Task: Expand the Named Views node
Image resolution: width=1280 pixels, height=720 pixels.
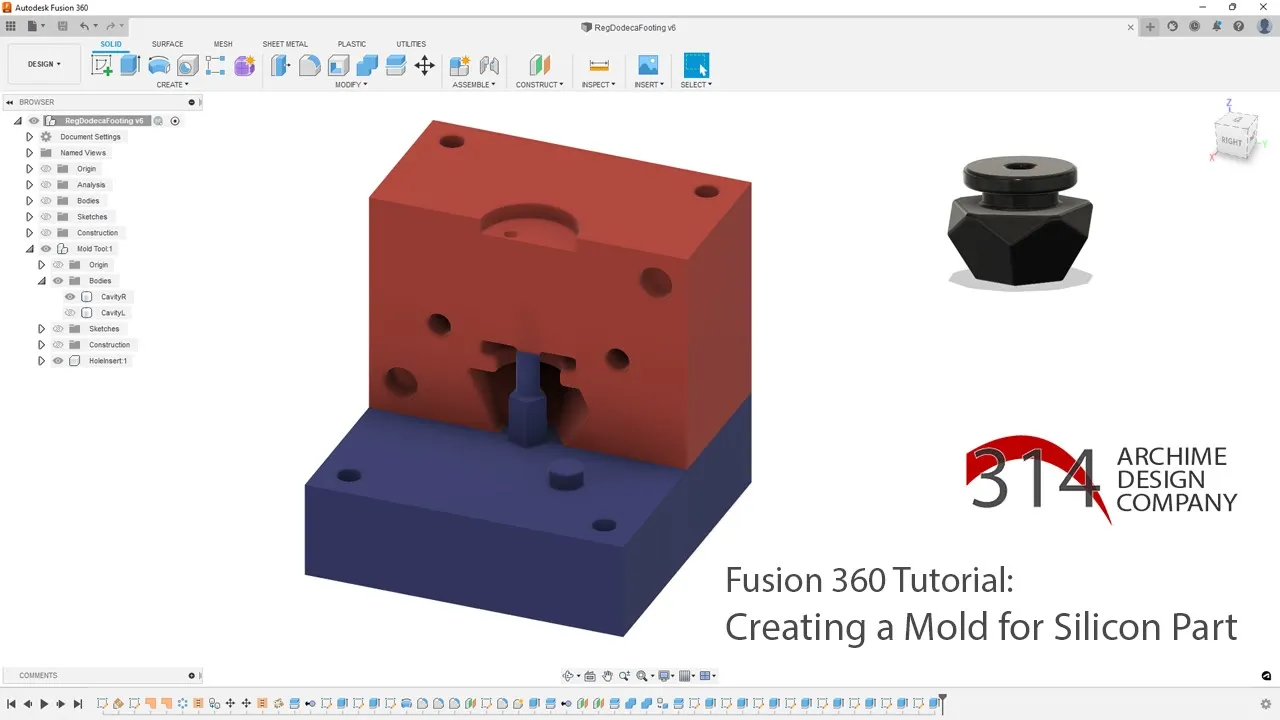Action: pyautogui.click(x=29, y=153)
